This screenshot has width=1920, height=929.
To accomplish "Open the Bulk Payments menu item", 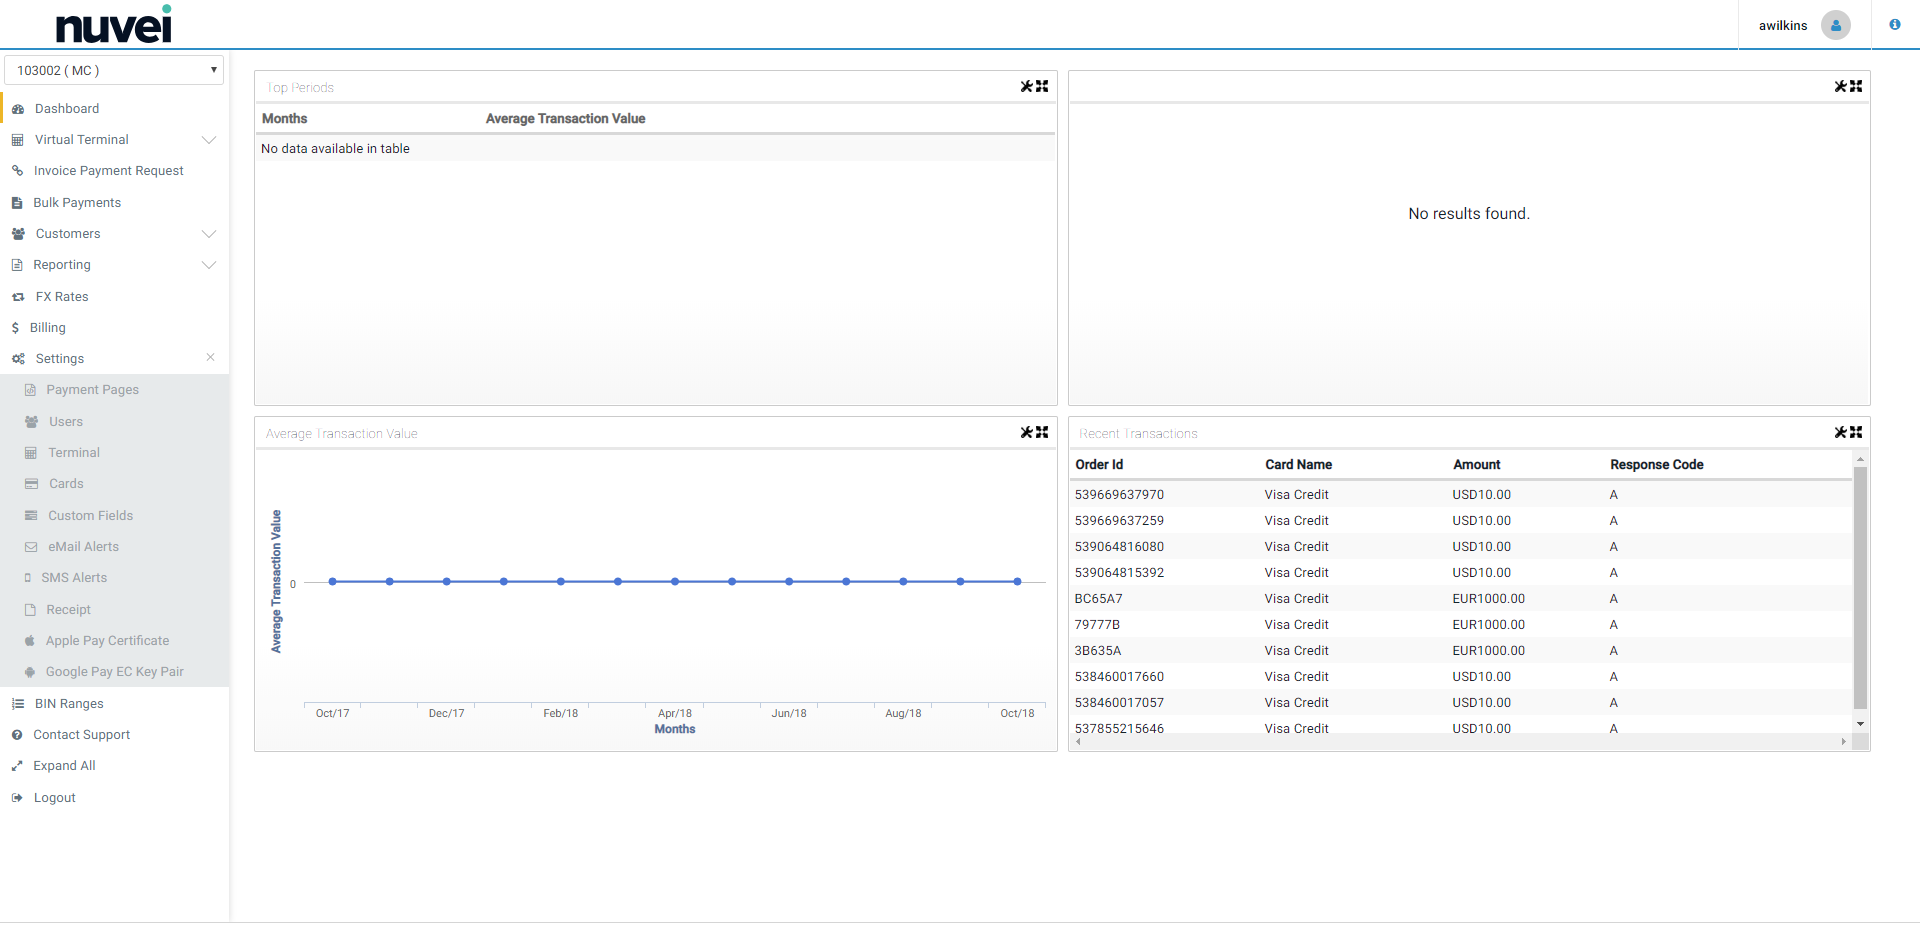I will (77, 203).
